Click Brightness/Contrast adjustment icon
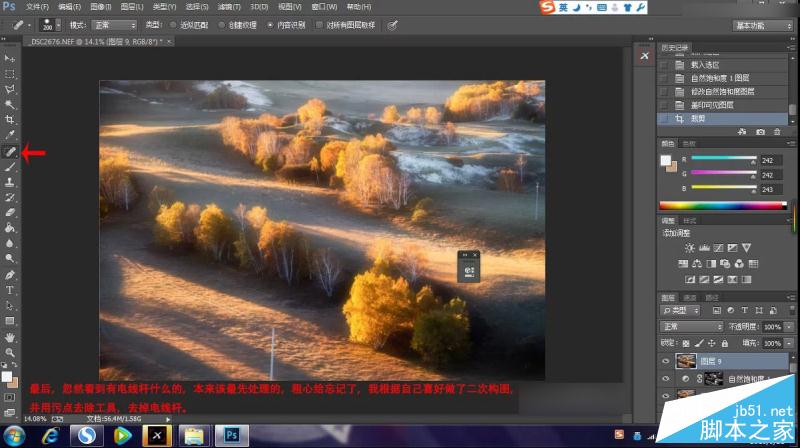Viewport: 800px width, 448px height. (x=690, y=248)
